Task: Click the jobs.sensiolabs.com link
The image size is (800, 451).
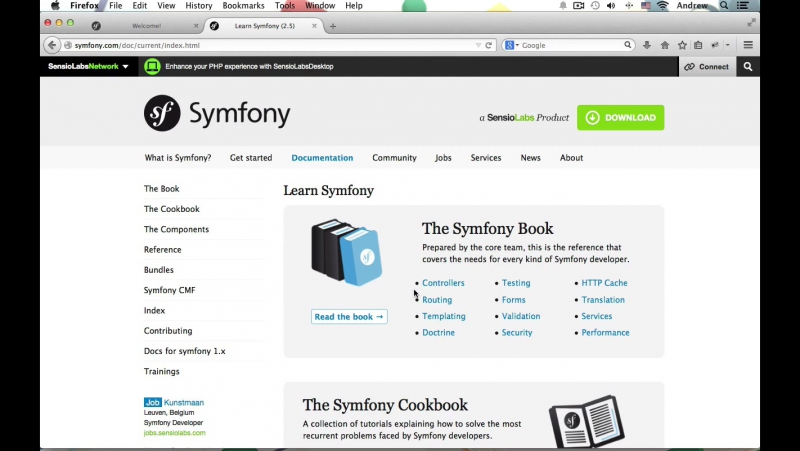Action: (174, 433)
